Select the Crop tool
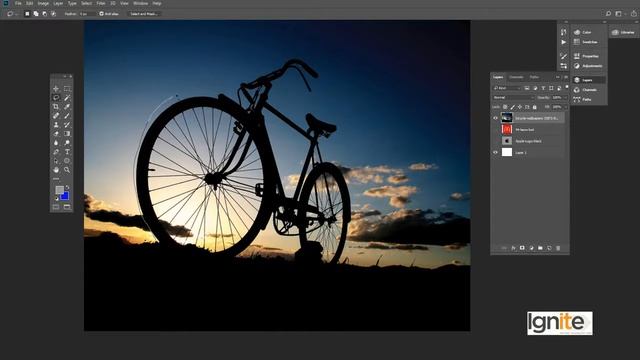This screenshot has height=360, width=640. (56, 107)
